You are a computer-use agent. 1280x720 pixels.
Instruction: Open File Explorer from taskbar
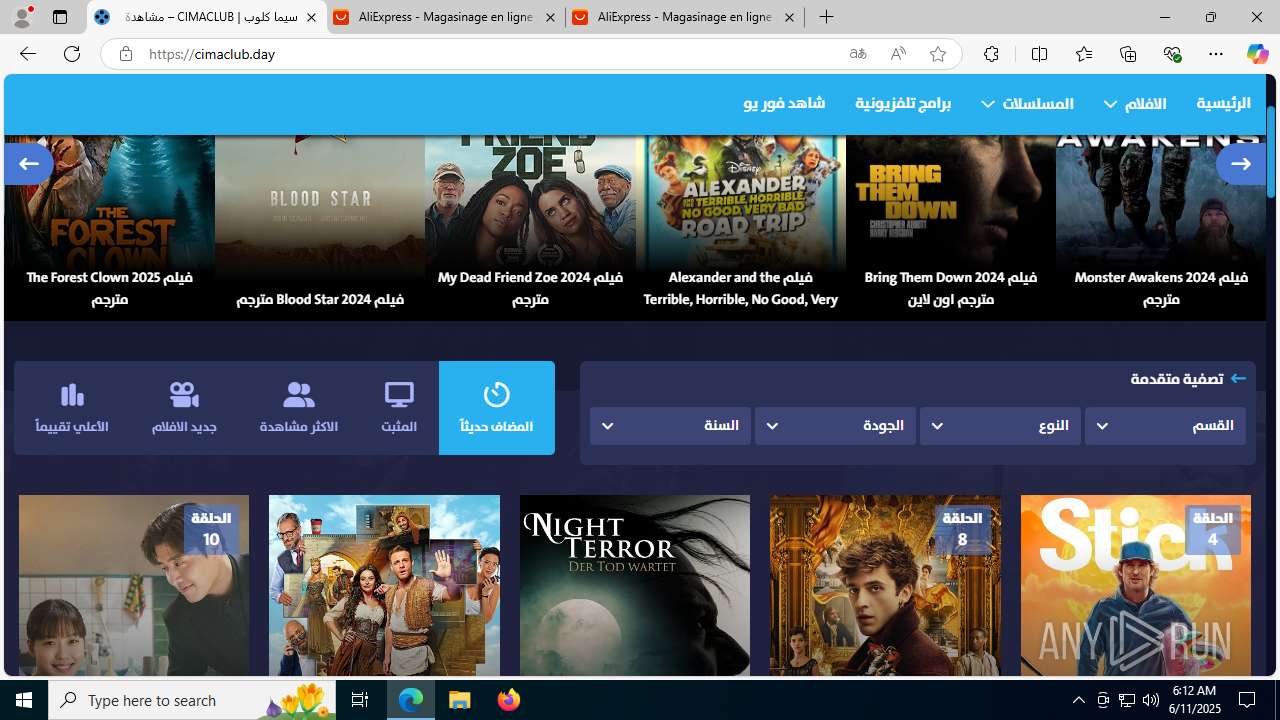(460, 700)
